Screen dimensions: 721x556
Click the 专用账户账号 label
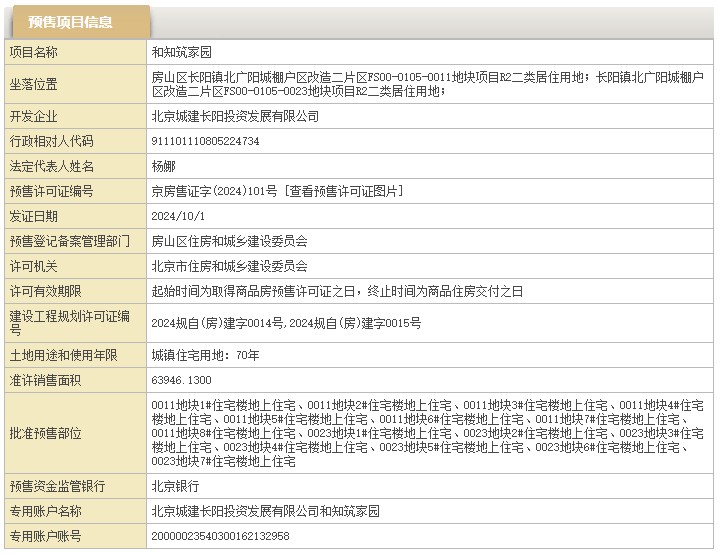click(46, 536)
